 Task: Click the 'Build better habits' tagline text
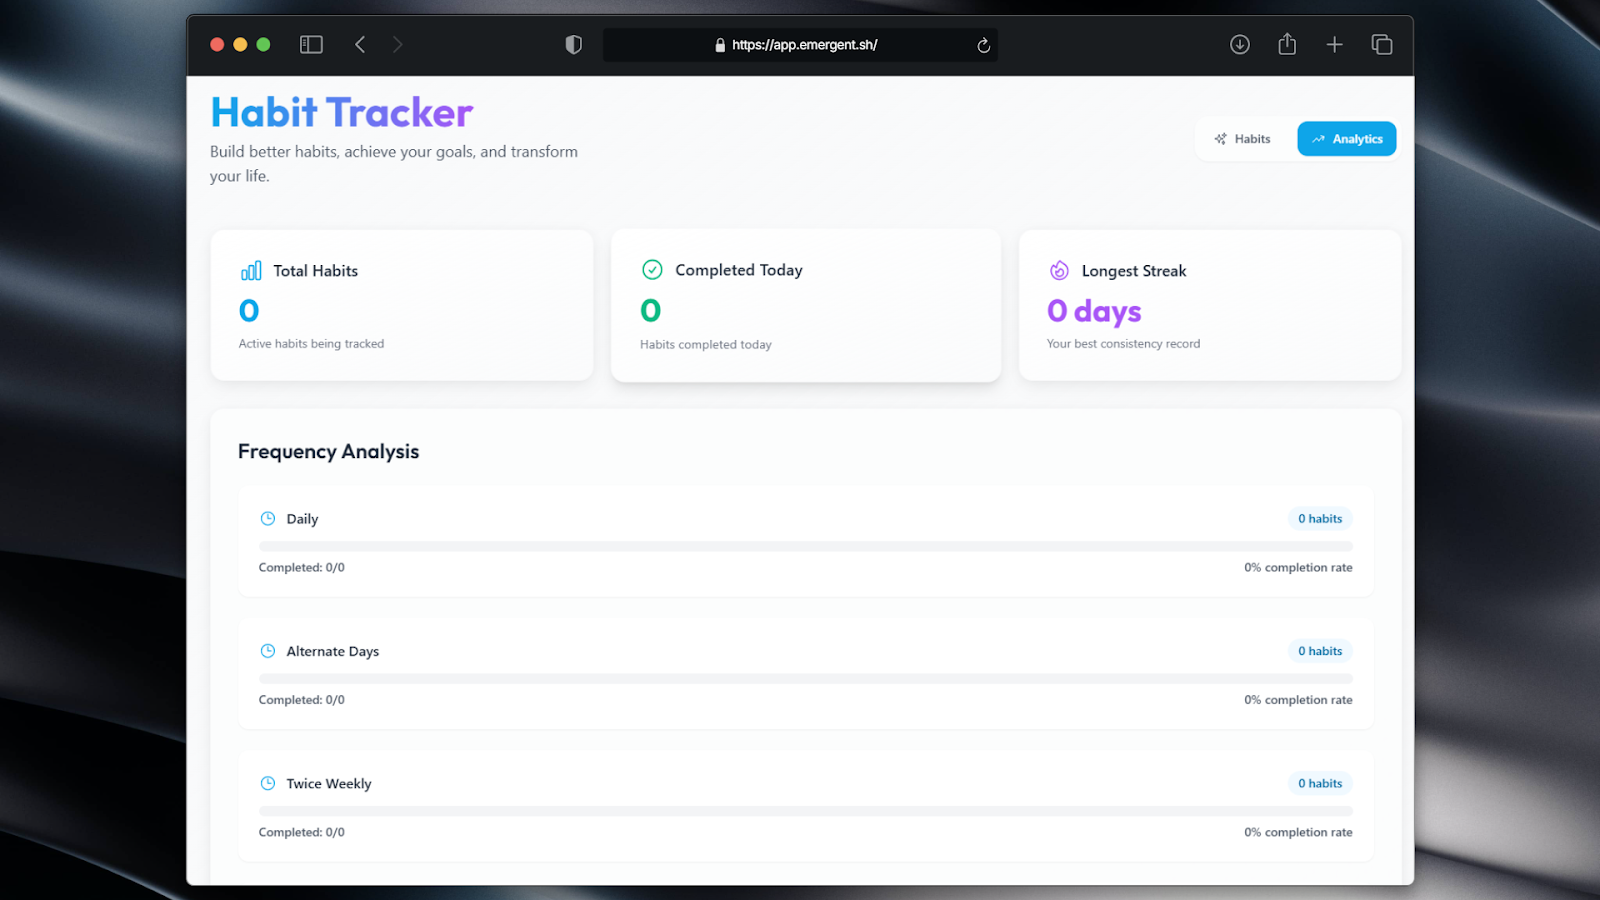coord(394,164)
